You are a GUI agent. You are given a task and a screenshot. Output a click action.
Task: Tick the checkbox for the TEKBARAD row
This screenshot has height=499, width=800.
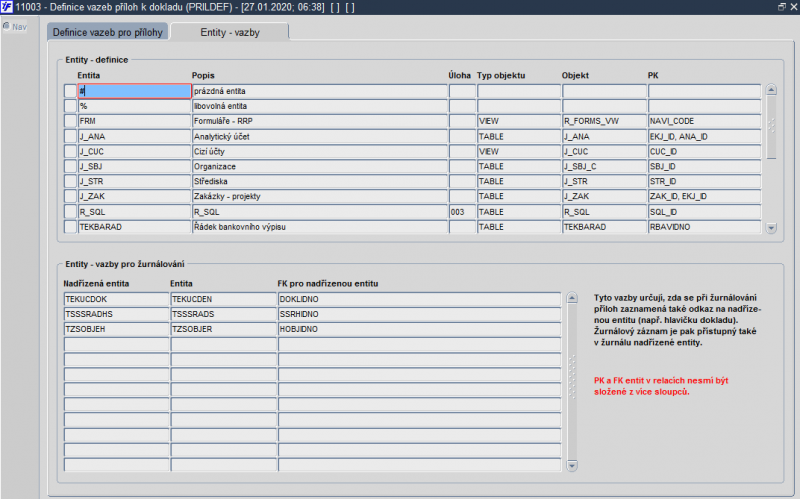[x=70, y=227]
